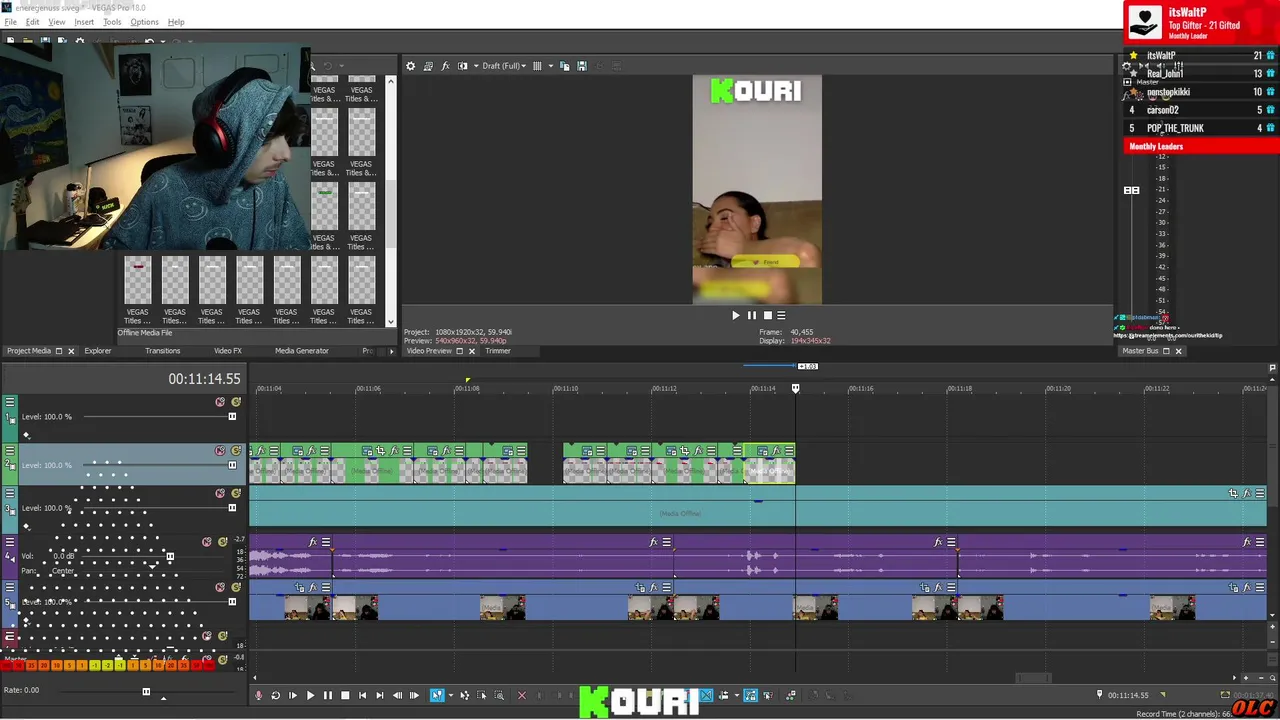Open the File menu
This screenshot has height=720, width=1280.
tap(11, 22)
